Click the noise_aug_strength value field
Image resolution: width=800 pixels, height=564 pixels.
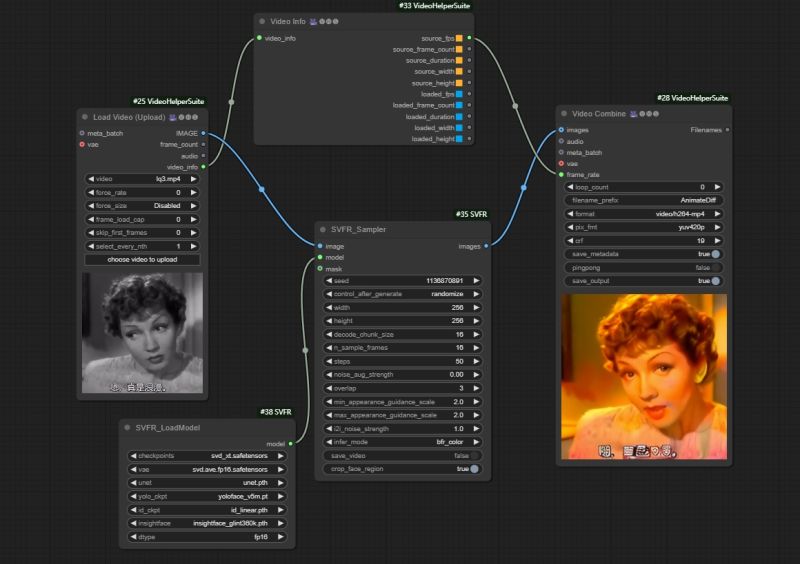[x=403, y=375]
